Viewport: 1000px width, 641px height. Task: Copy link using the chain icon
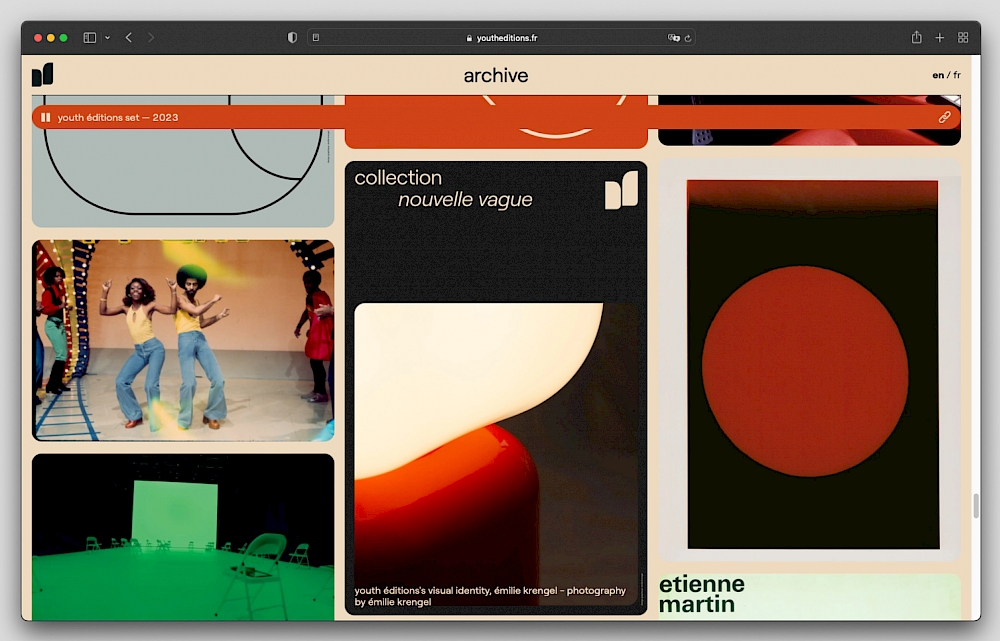[944, 117]
